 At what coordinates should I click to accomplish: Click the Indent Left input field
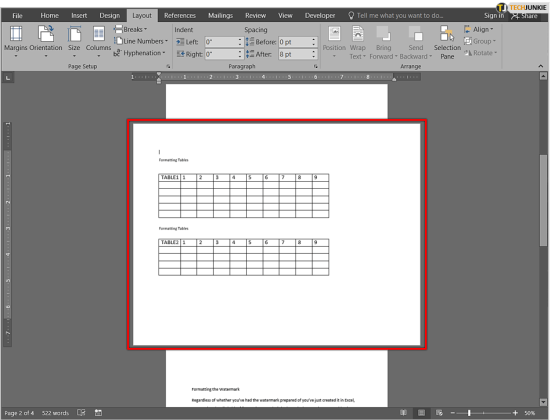(x=221, y=42)
